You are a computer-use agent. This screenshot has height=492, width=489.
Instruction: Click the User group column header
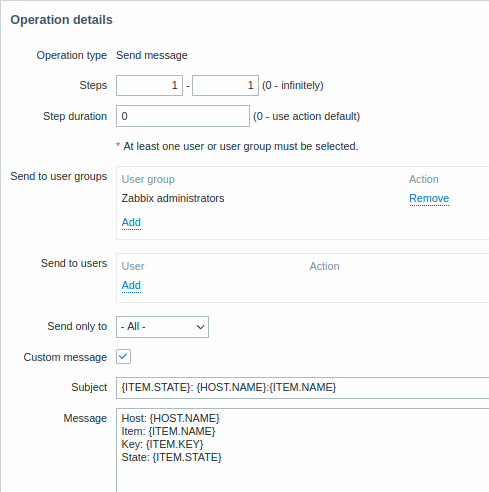[x=148, y=179]
